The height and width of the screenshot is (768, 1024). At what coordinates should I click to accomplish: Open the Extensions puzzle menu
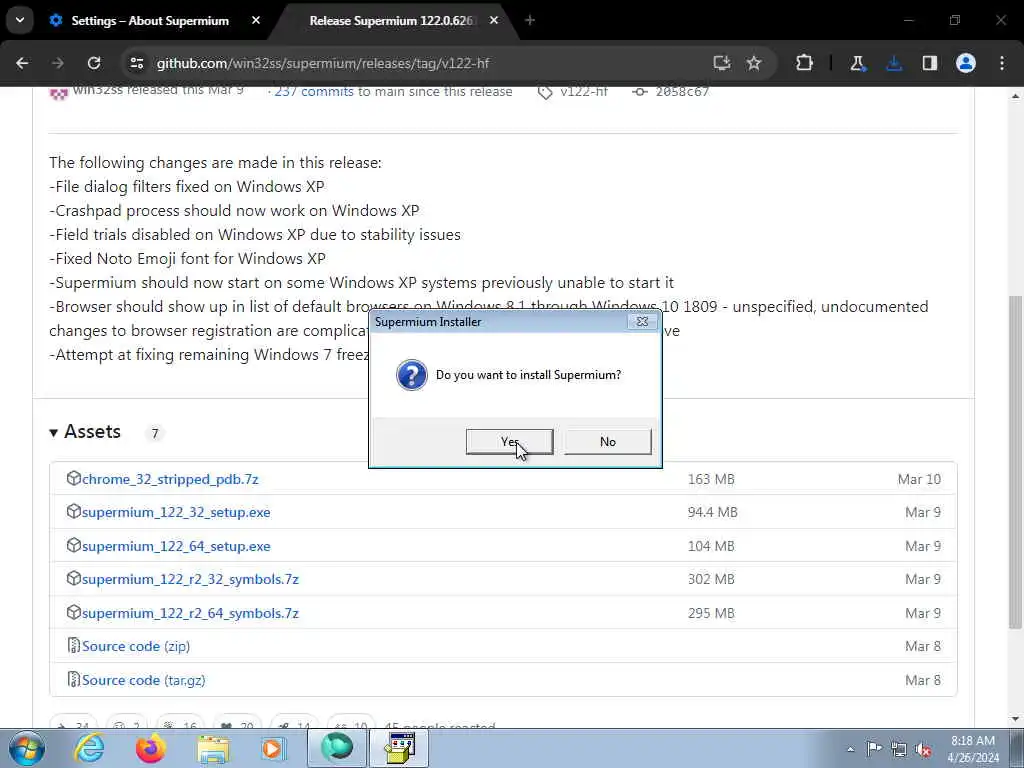click(x=805, y=63)
